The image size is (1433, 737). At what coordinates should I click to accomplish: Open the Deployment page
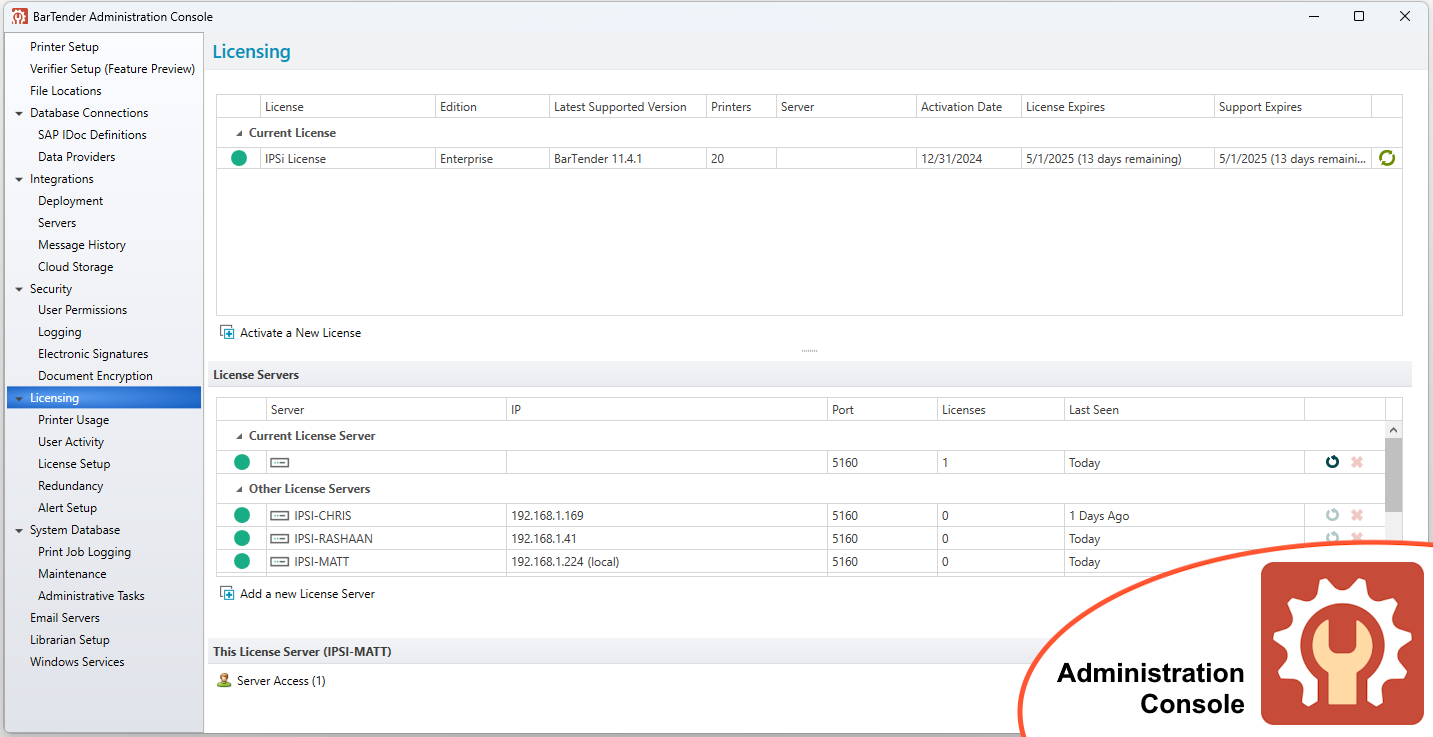(x=70, y=201)
